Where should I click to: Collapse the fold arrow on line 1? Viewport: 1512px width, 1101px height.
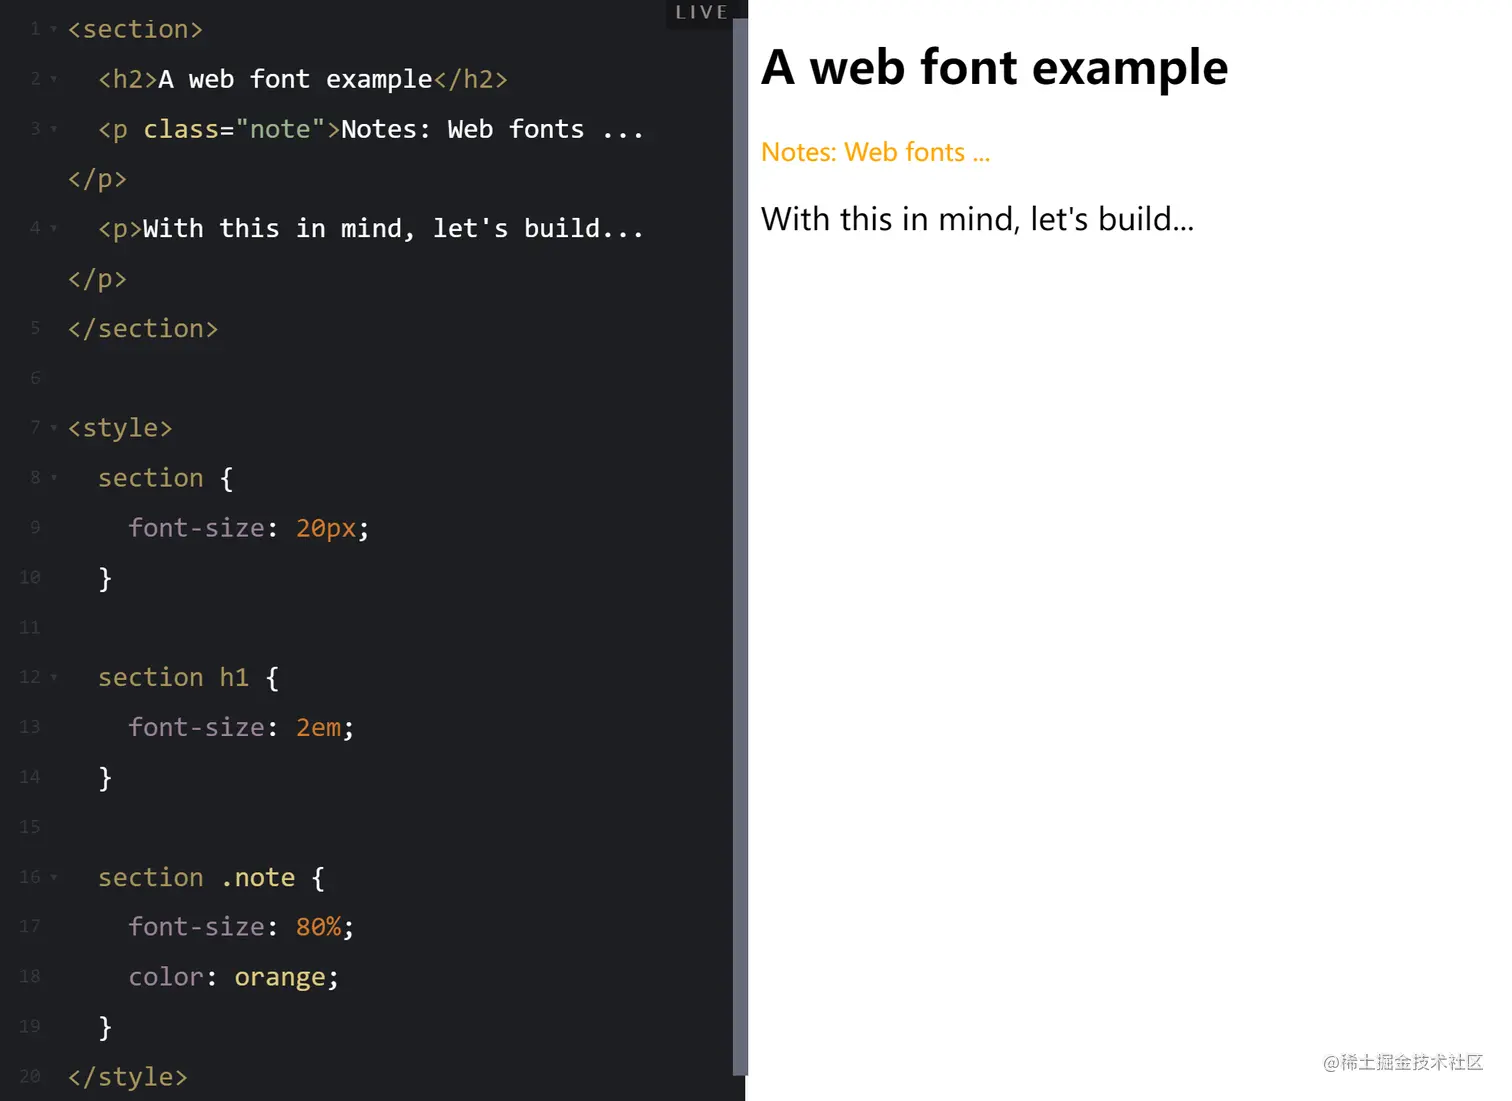click(x=54, y=29)
